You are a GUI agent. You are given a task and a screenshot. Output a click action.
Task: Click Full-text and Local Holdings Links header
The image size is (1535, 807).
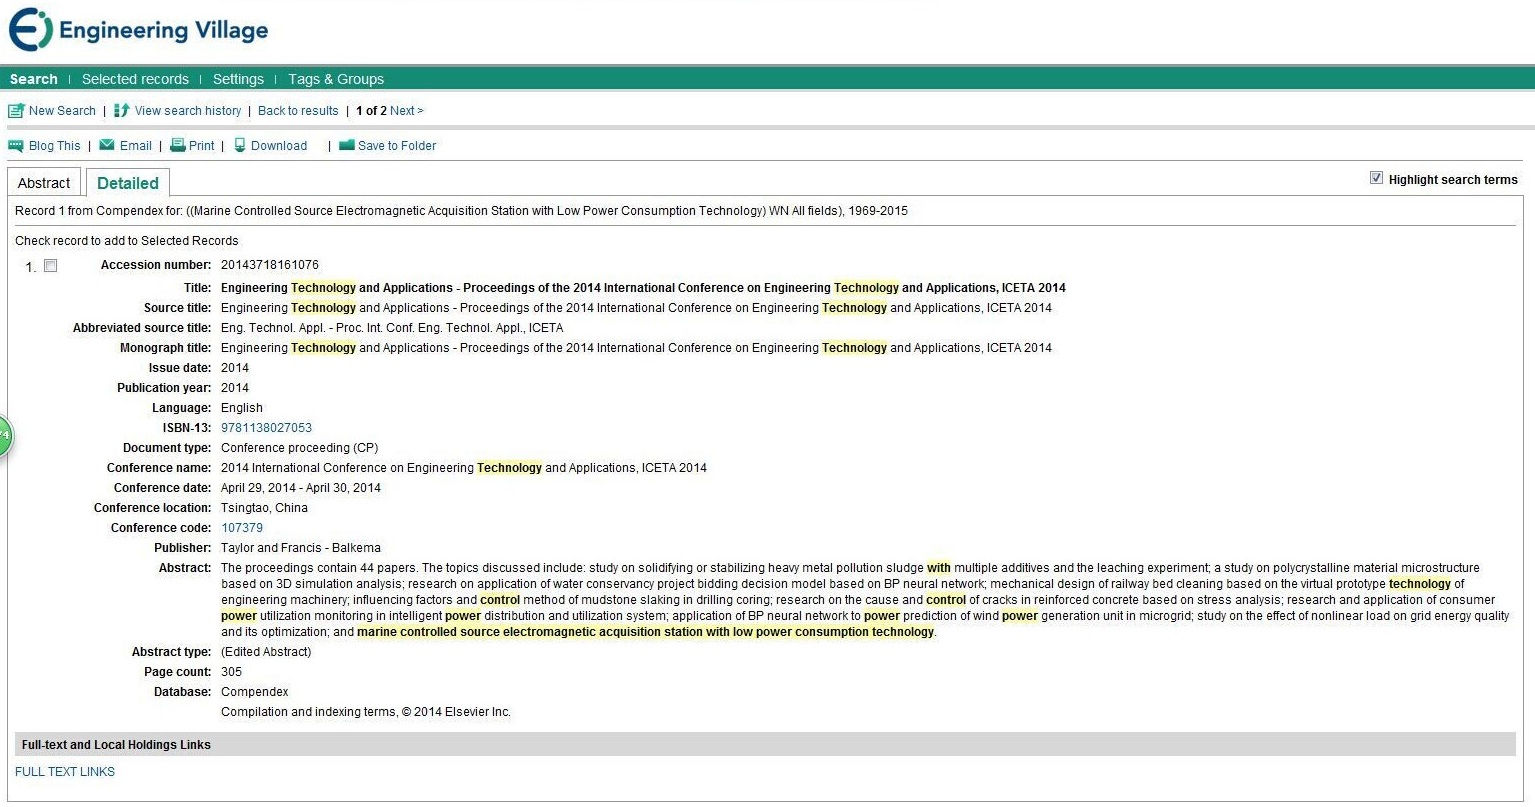(x=116, y=745)
